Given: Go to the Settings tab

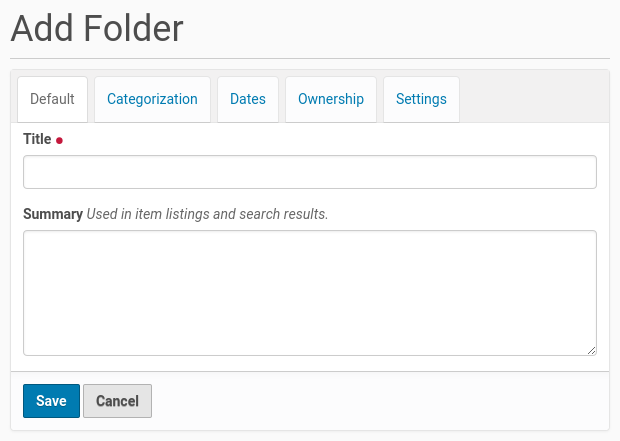Looking at the screenshot, I should [421, 99].
